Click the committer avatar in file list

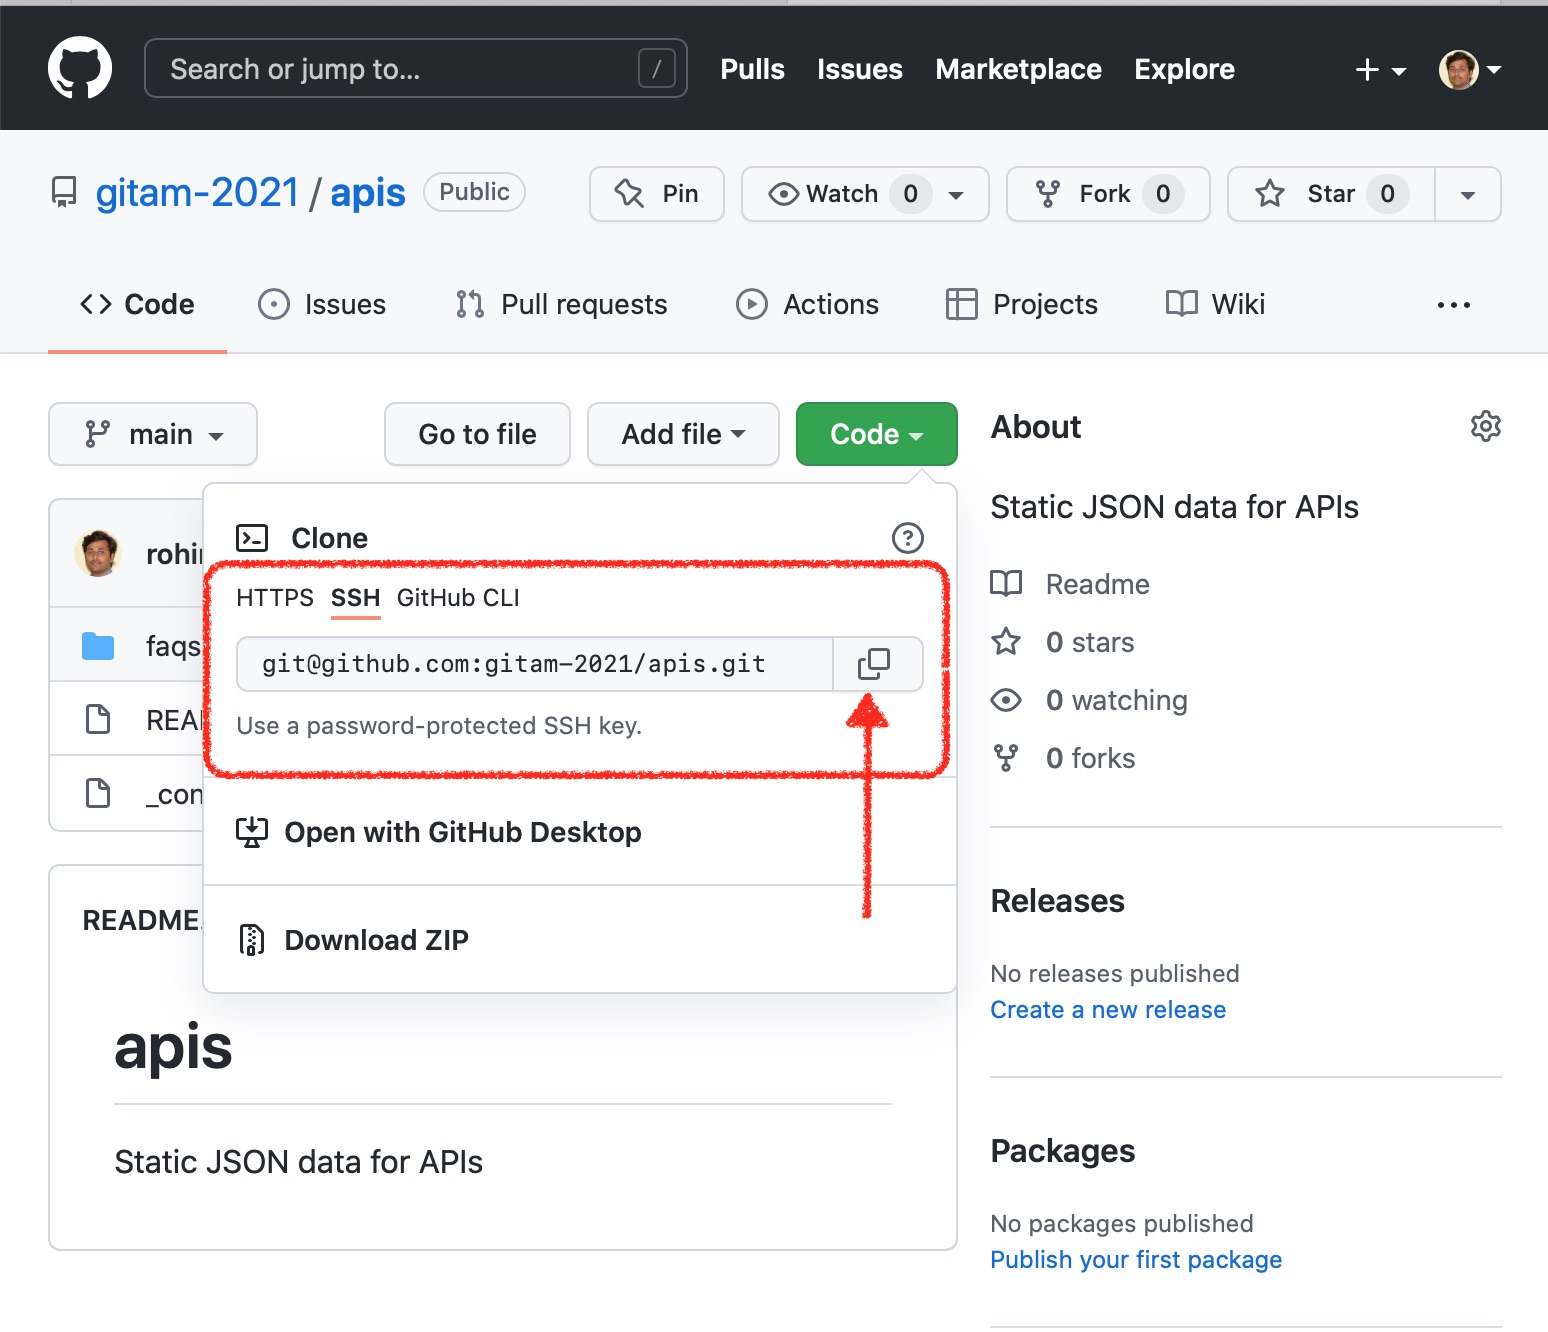pos(98,553)
